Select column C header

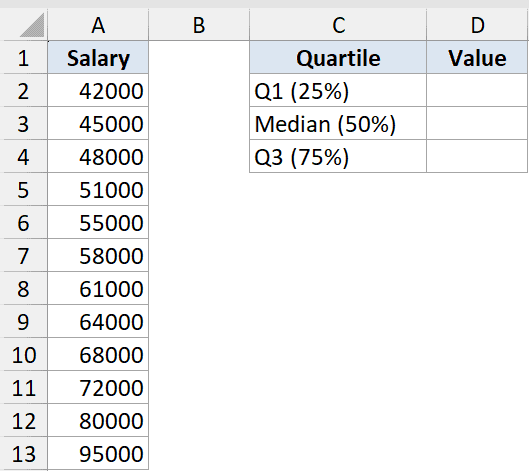pos(338,25)
